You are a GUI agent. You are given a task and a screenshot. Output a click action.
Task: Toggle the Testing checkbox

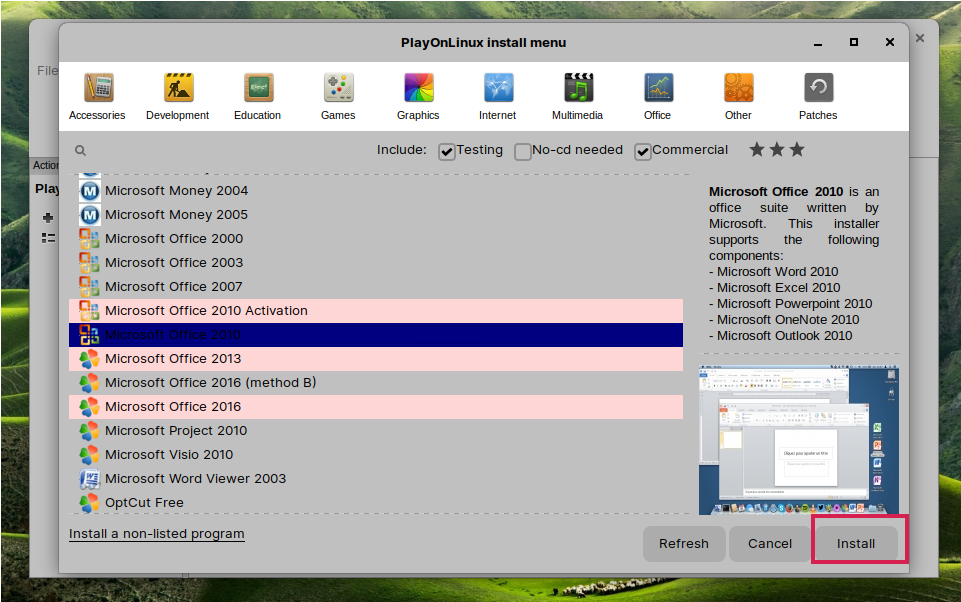[447, 151]
